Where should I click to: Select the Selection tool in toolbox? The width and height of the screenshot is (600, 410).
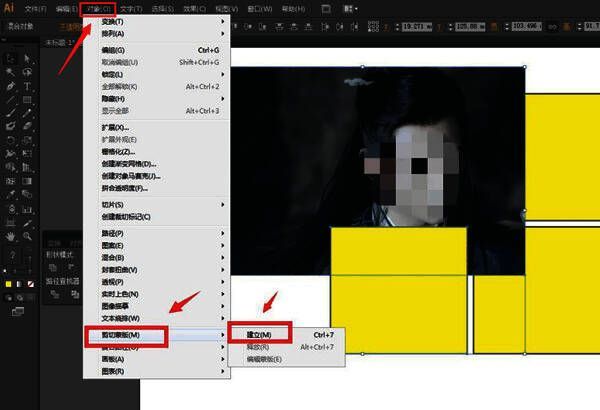click(x=10, y=58)
